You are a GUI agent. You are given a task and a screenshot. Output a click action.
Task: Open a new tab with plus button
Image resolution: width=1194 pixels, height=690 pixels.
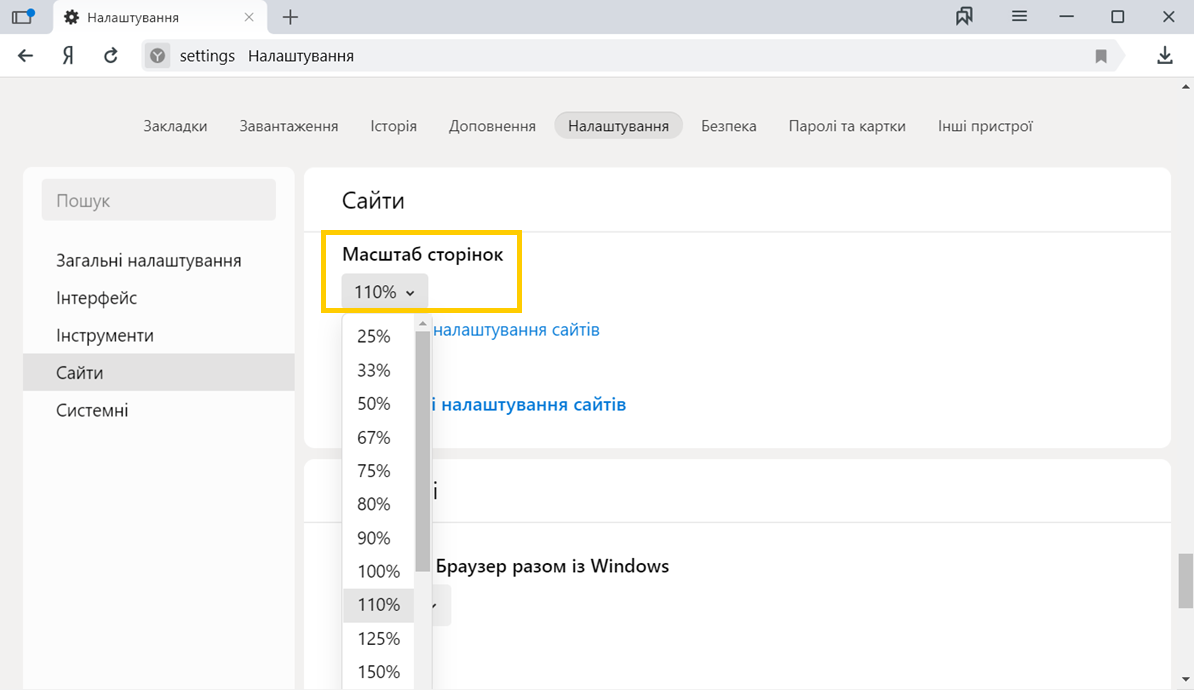(x=290, y=17)
